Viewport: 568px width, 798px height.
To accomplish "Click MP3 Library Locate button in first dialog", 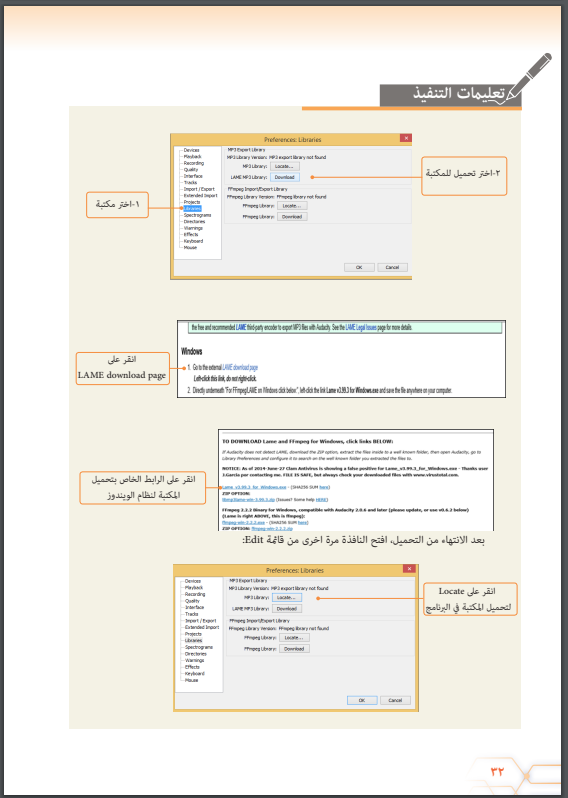I will tap(285, 166).
